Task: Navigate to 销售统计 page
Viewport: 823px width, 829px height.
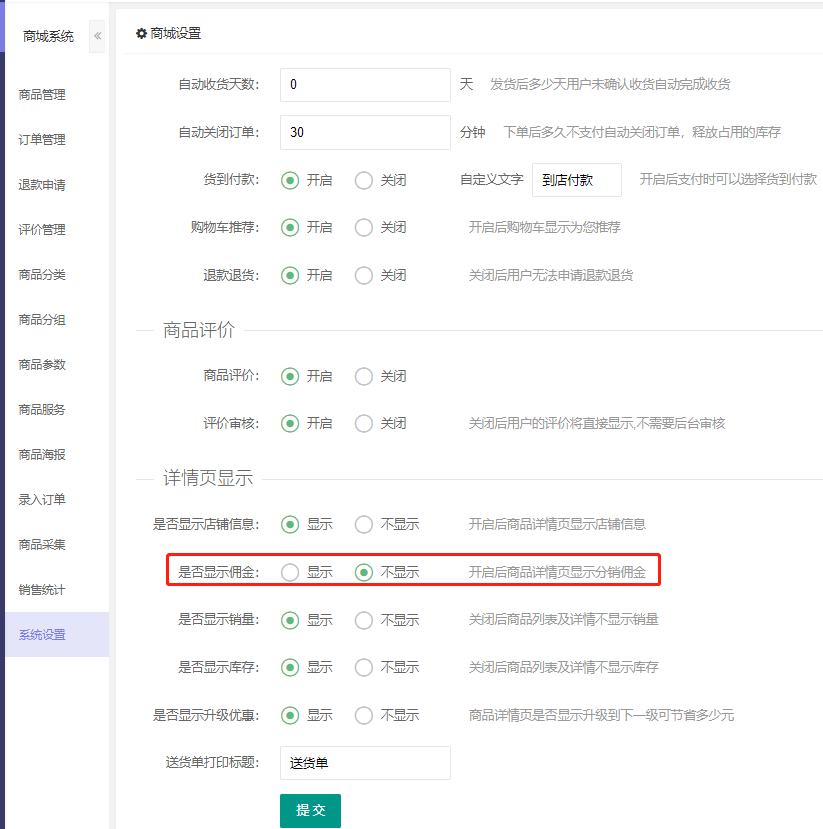Action: point(42,590)
